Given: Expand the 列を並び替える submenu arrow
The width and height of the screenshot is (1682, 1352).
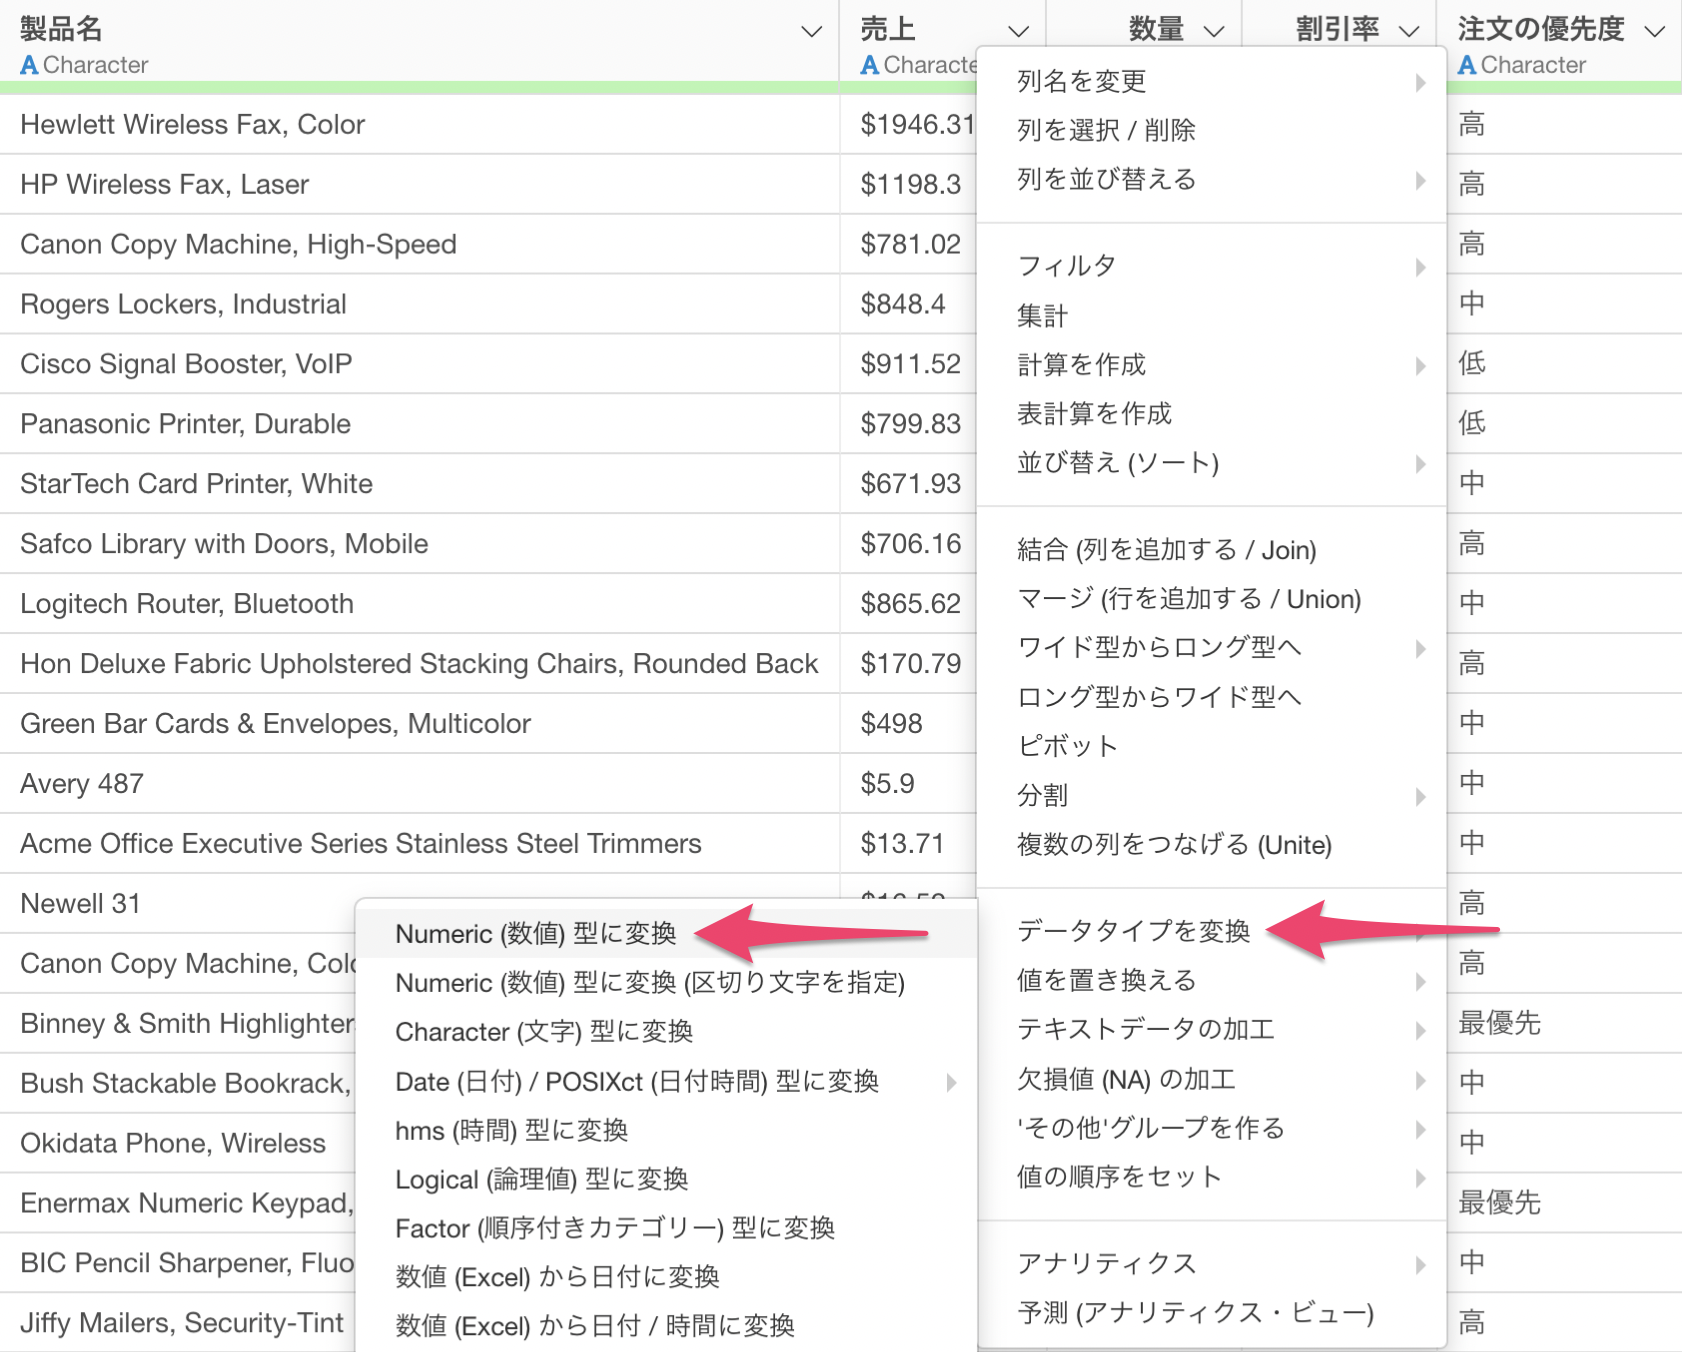Looking at the screenshot, I should [x=1420, y=180].
